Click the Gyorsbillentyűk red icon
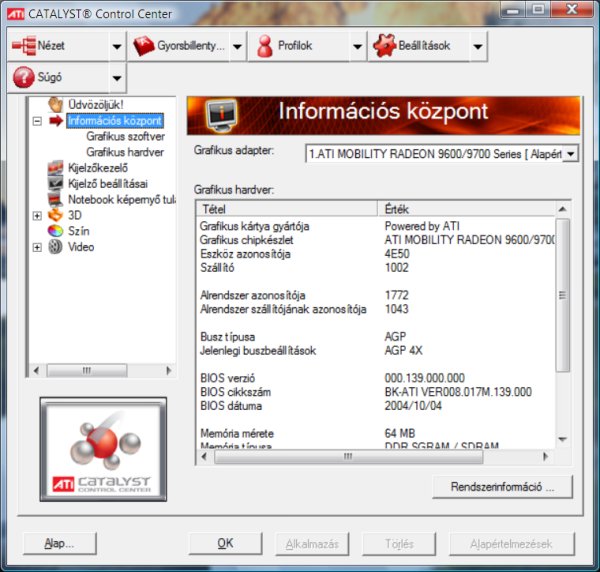Viewport: 600px width, 572px height. [142, 46]
